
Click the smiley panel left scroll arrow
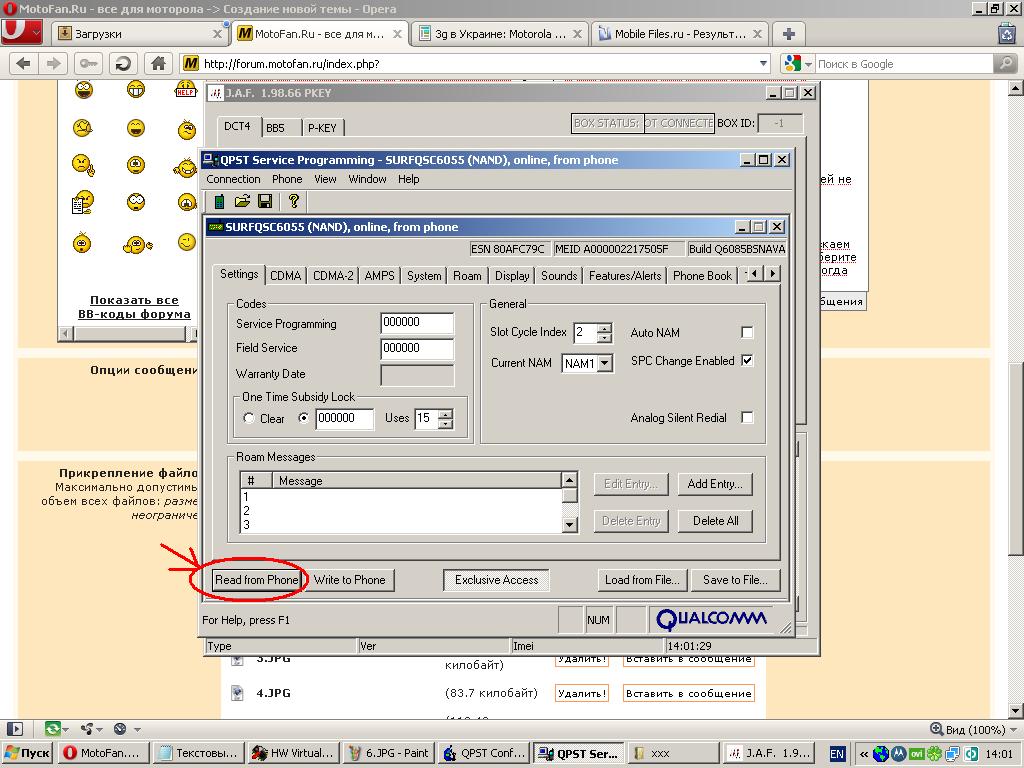65,334
